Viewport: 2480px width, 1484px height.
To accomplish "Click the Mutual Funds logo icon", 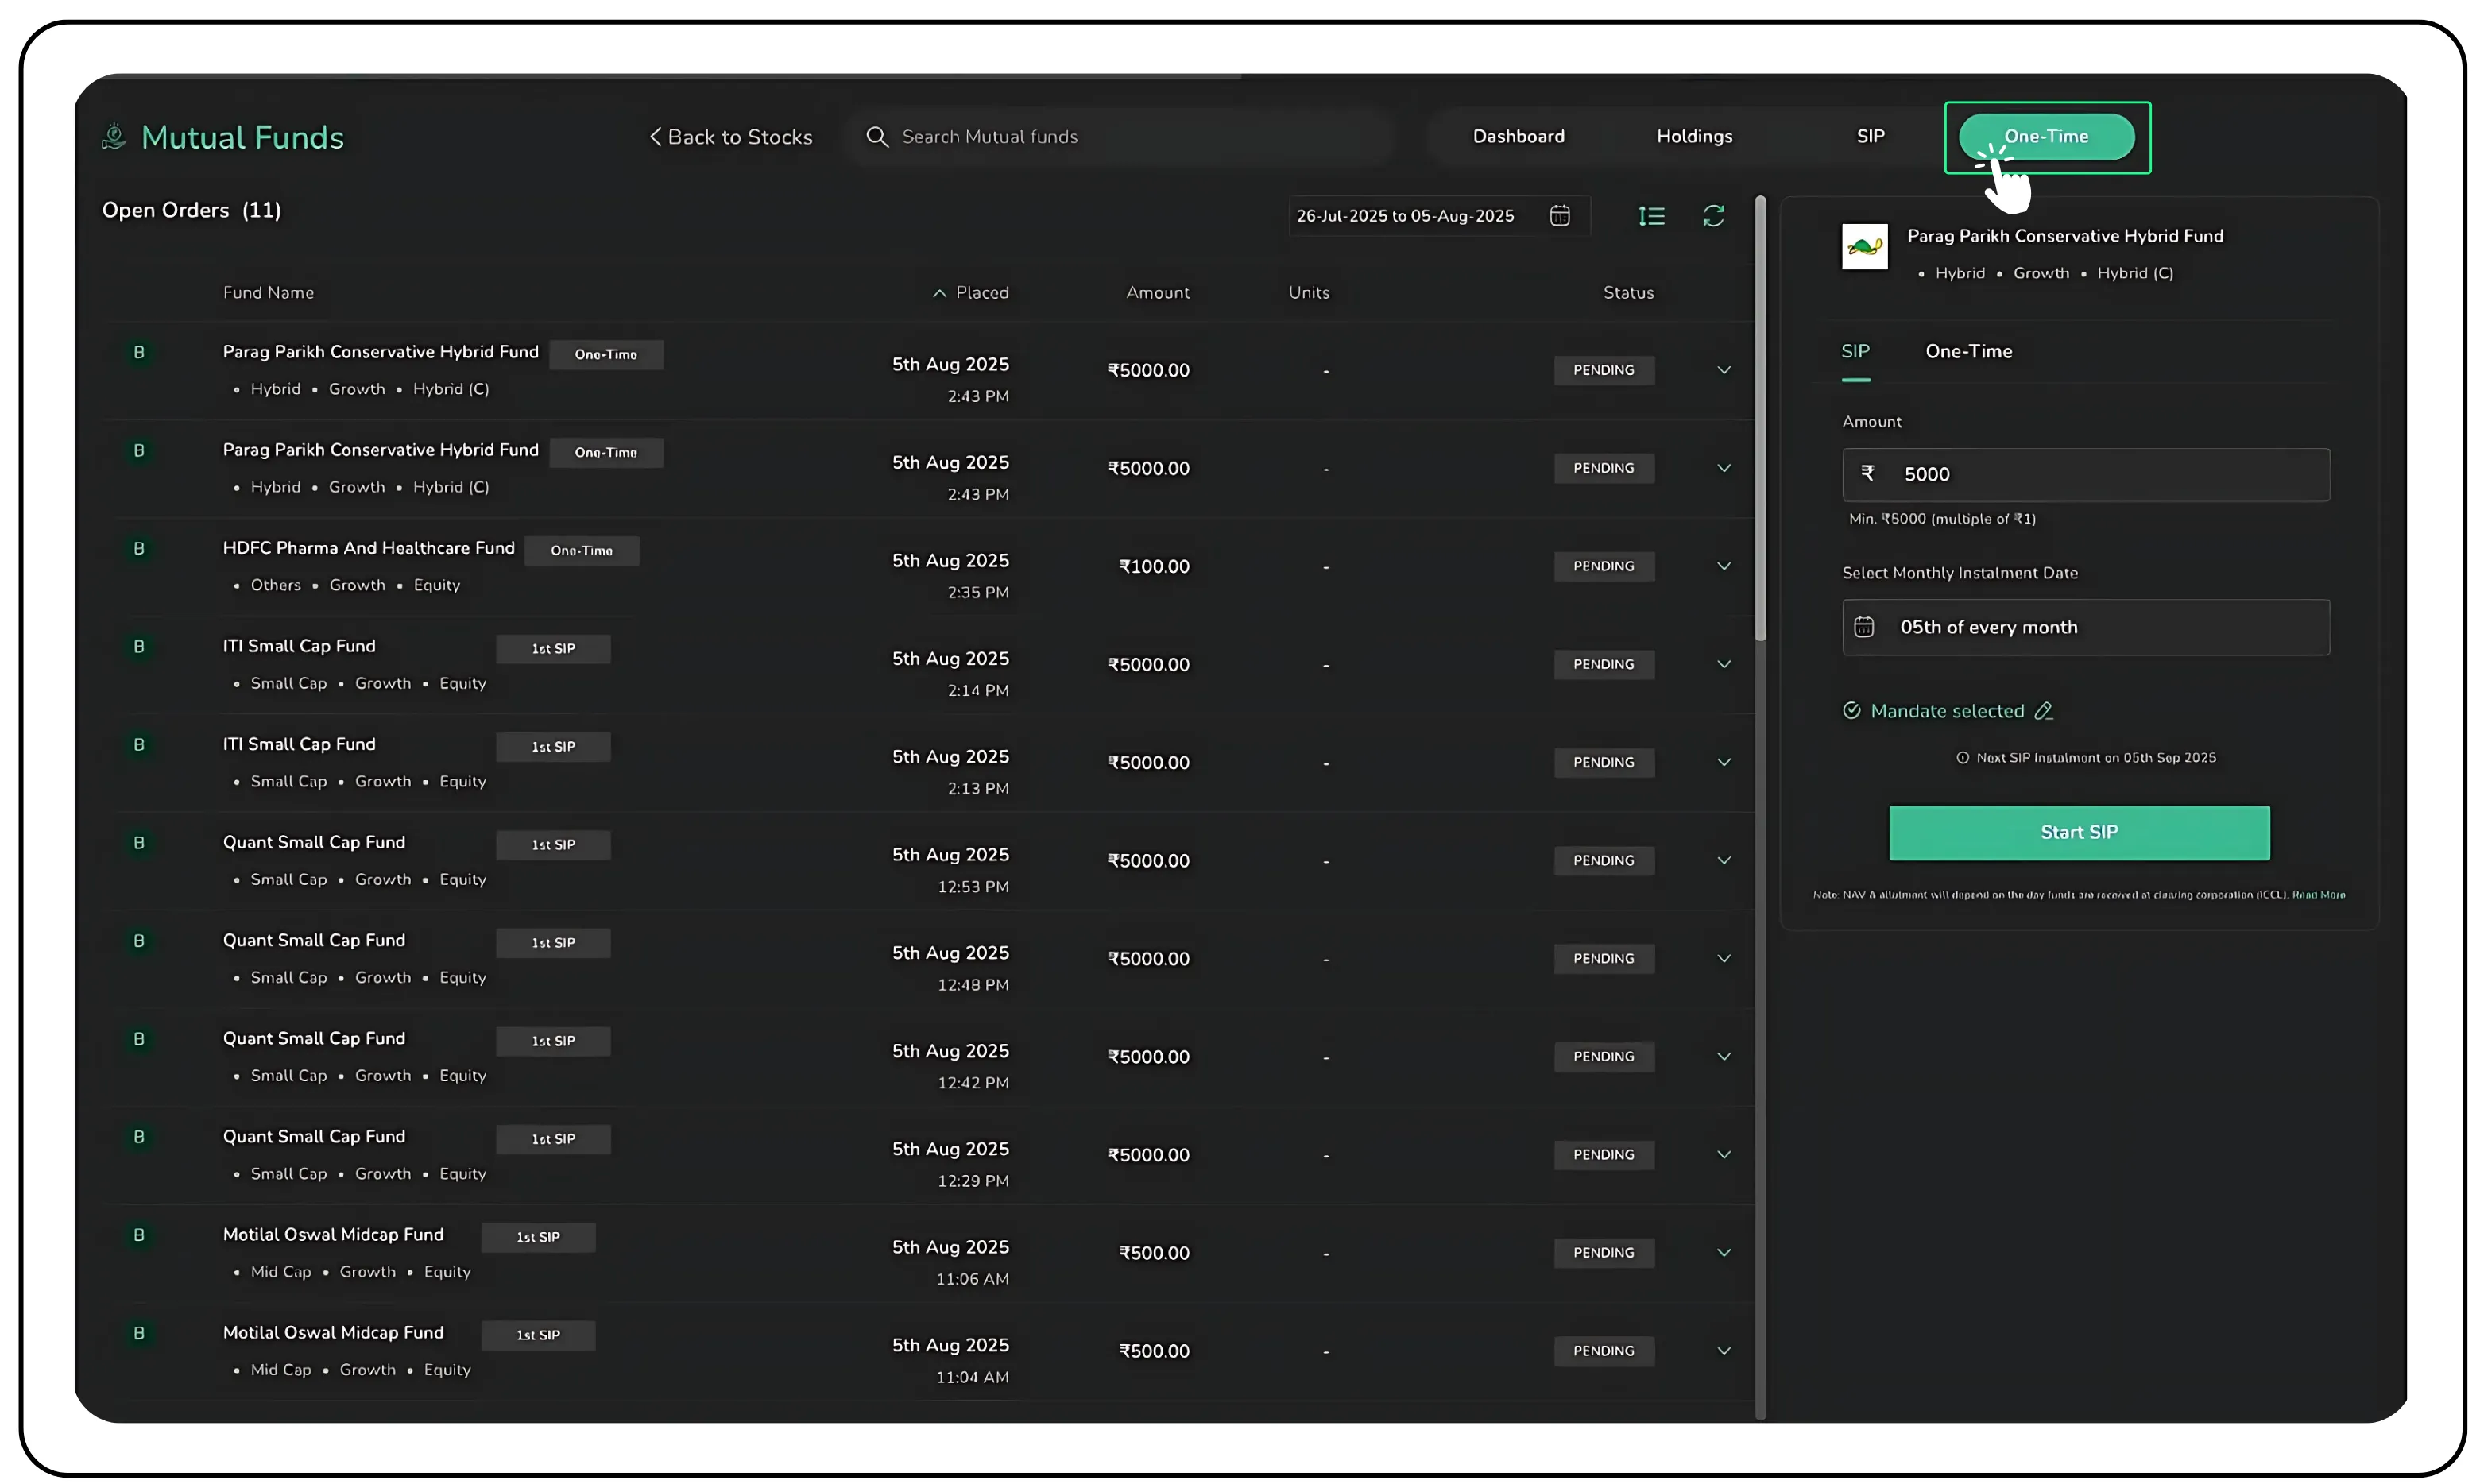I will point(114,136).
